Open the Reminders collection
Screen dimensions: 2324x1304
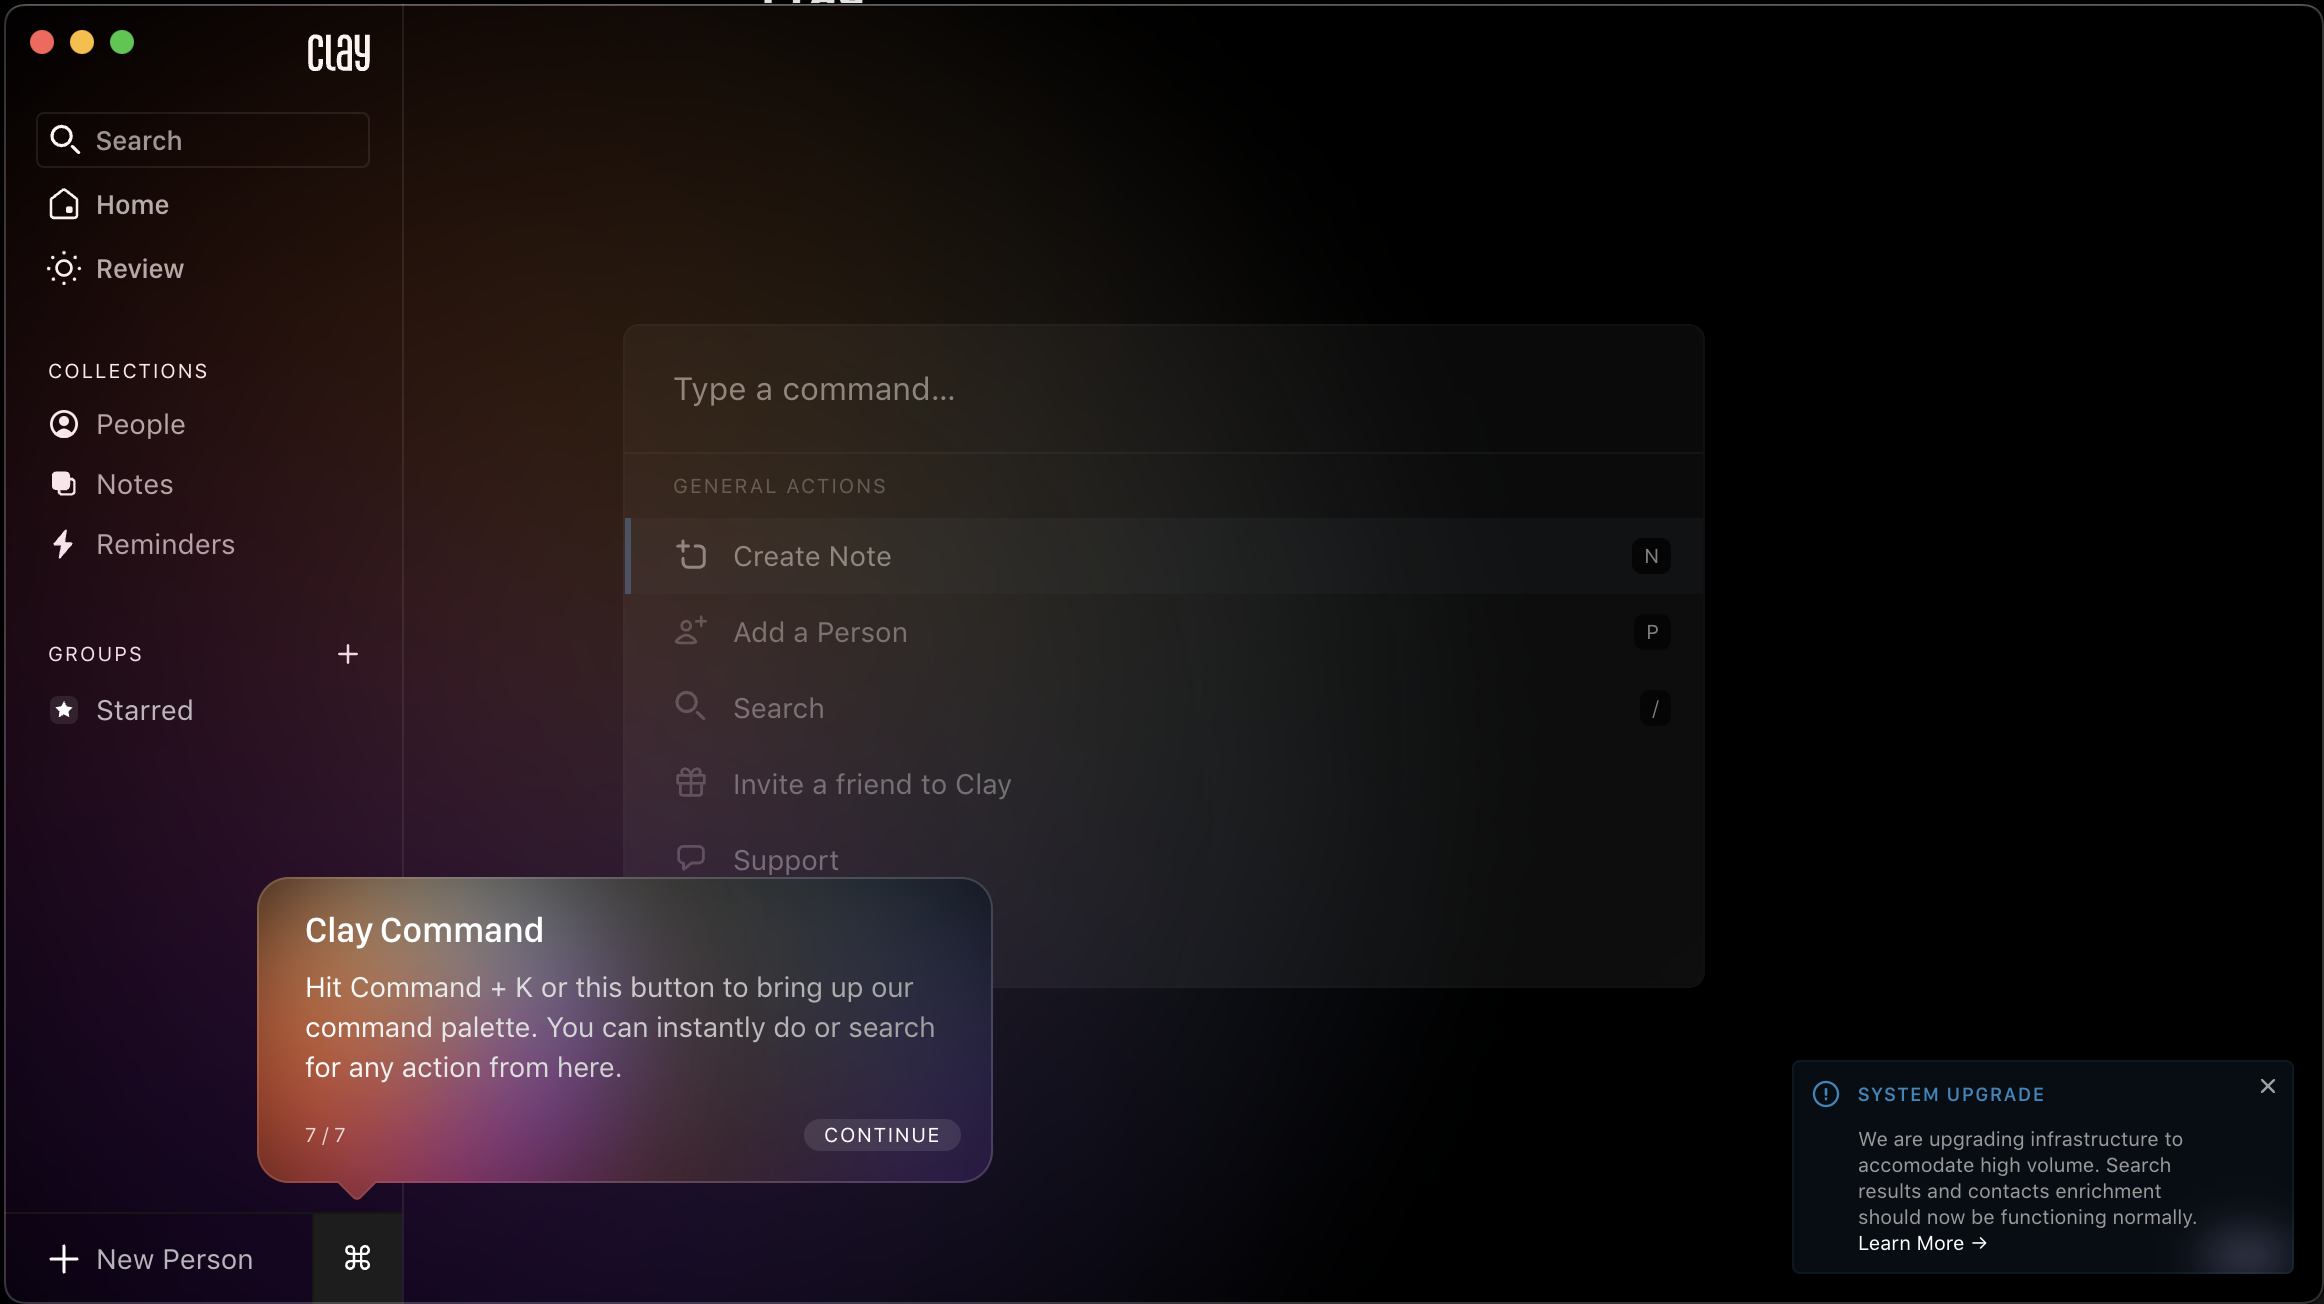pos(165,545)
